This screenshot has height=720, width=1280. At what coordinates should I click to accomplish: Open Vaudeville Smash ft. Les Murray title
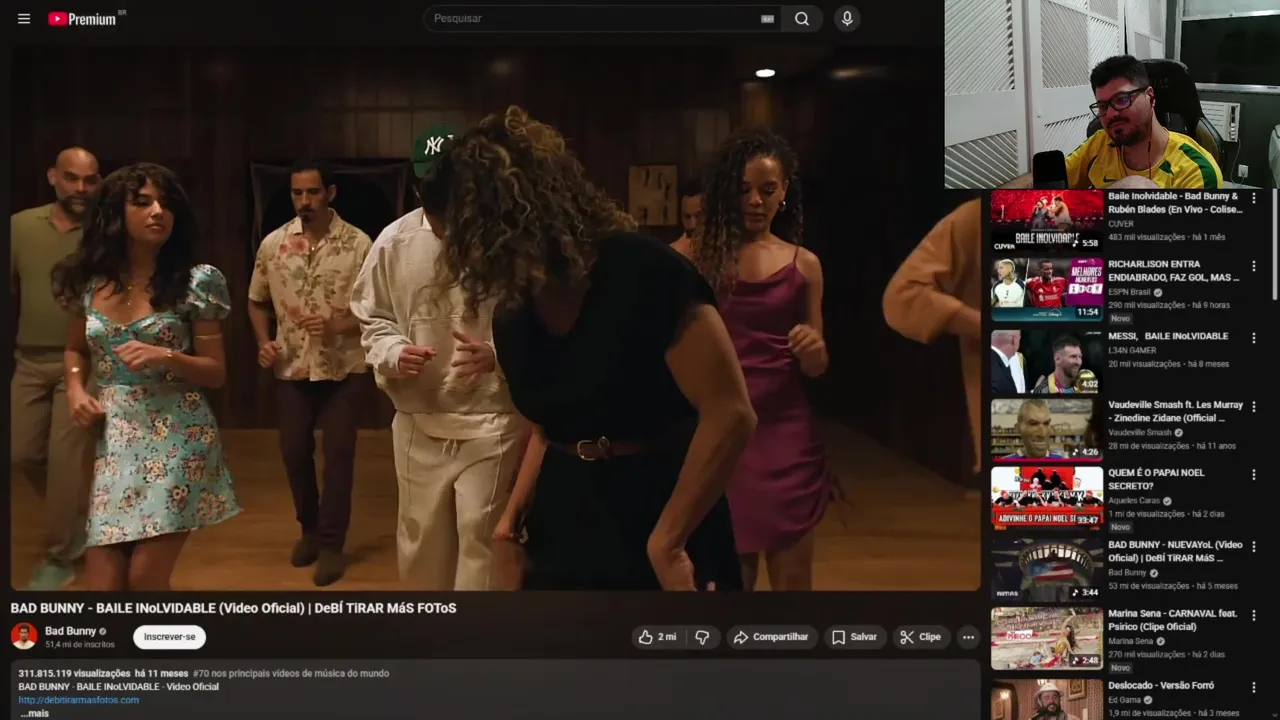1175,412
